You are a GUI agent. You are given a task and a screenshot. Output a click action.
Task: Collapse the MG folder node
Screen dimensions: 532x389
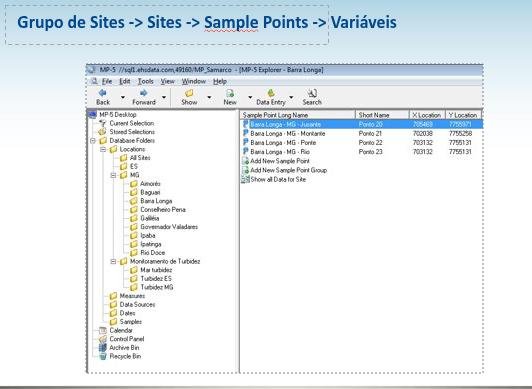click(x=113, y=175)
